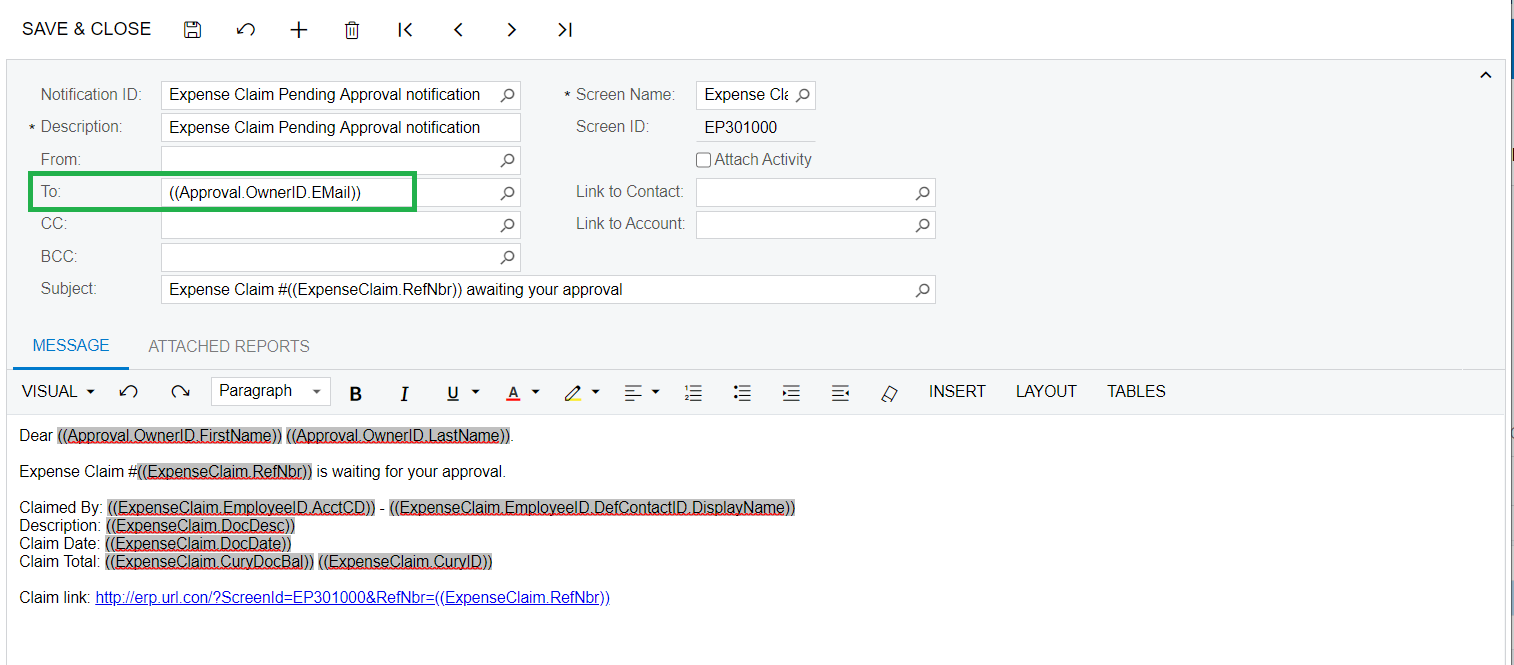Go to previous record

pyautogui.click(x=458, y=30)
